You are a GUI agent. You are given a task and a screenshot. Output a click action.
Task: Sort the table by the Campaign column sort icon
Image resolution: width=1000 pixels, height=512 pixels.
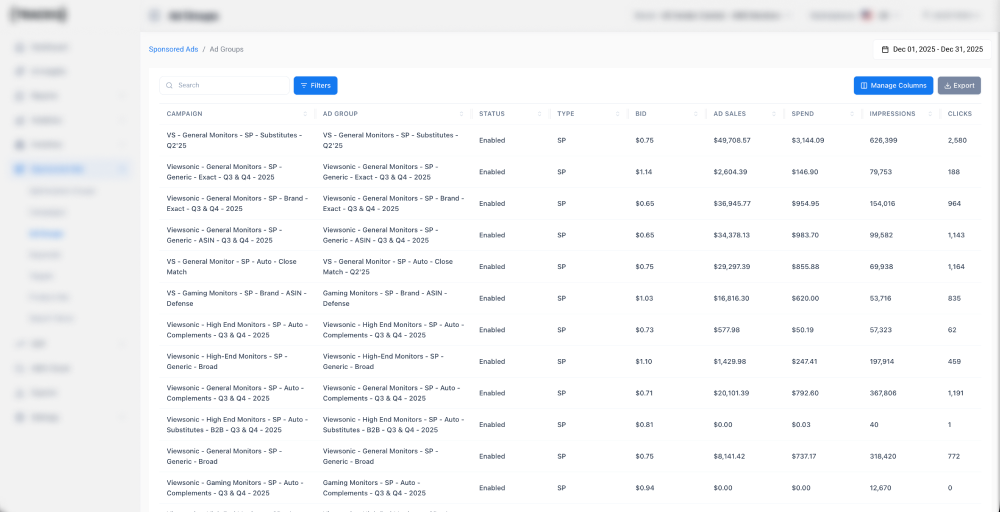(305, 114)
